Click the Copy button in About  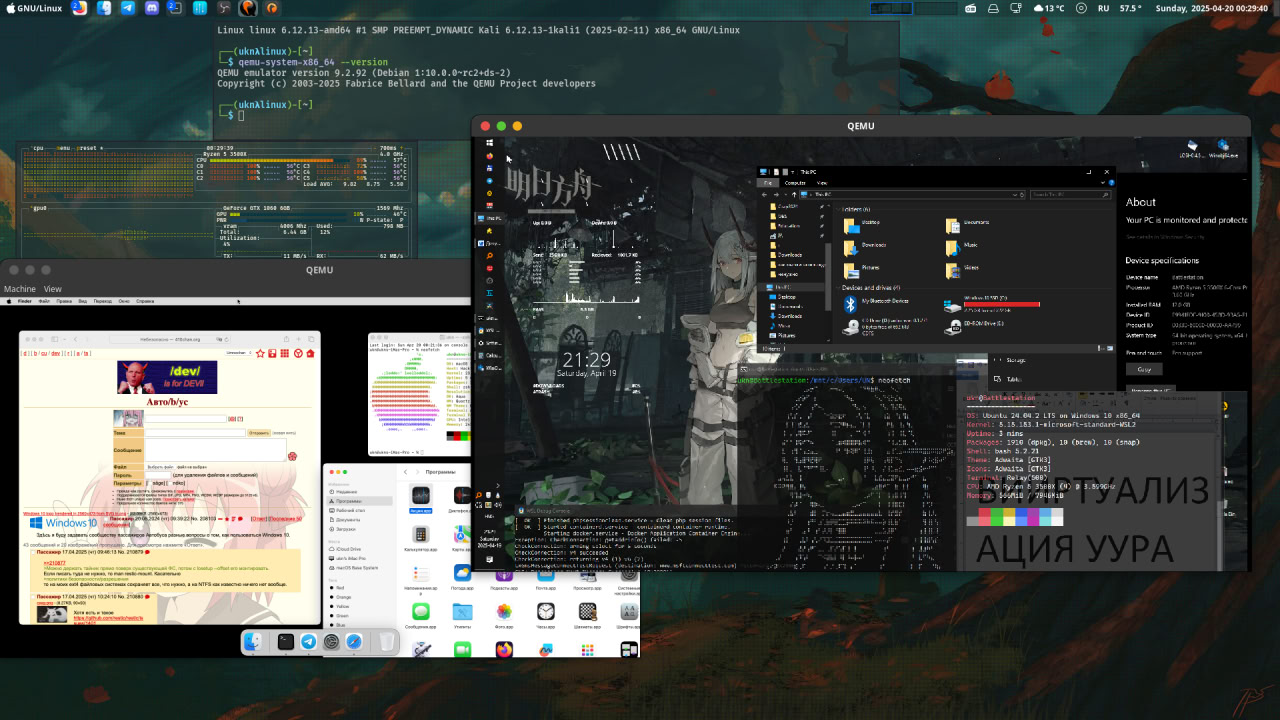tap(1144, 369)
